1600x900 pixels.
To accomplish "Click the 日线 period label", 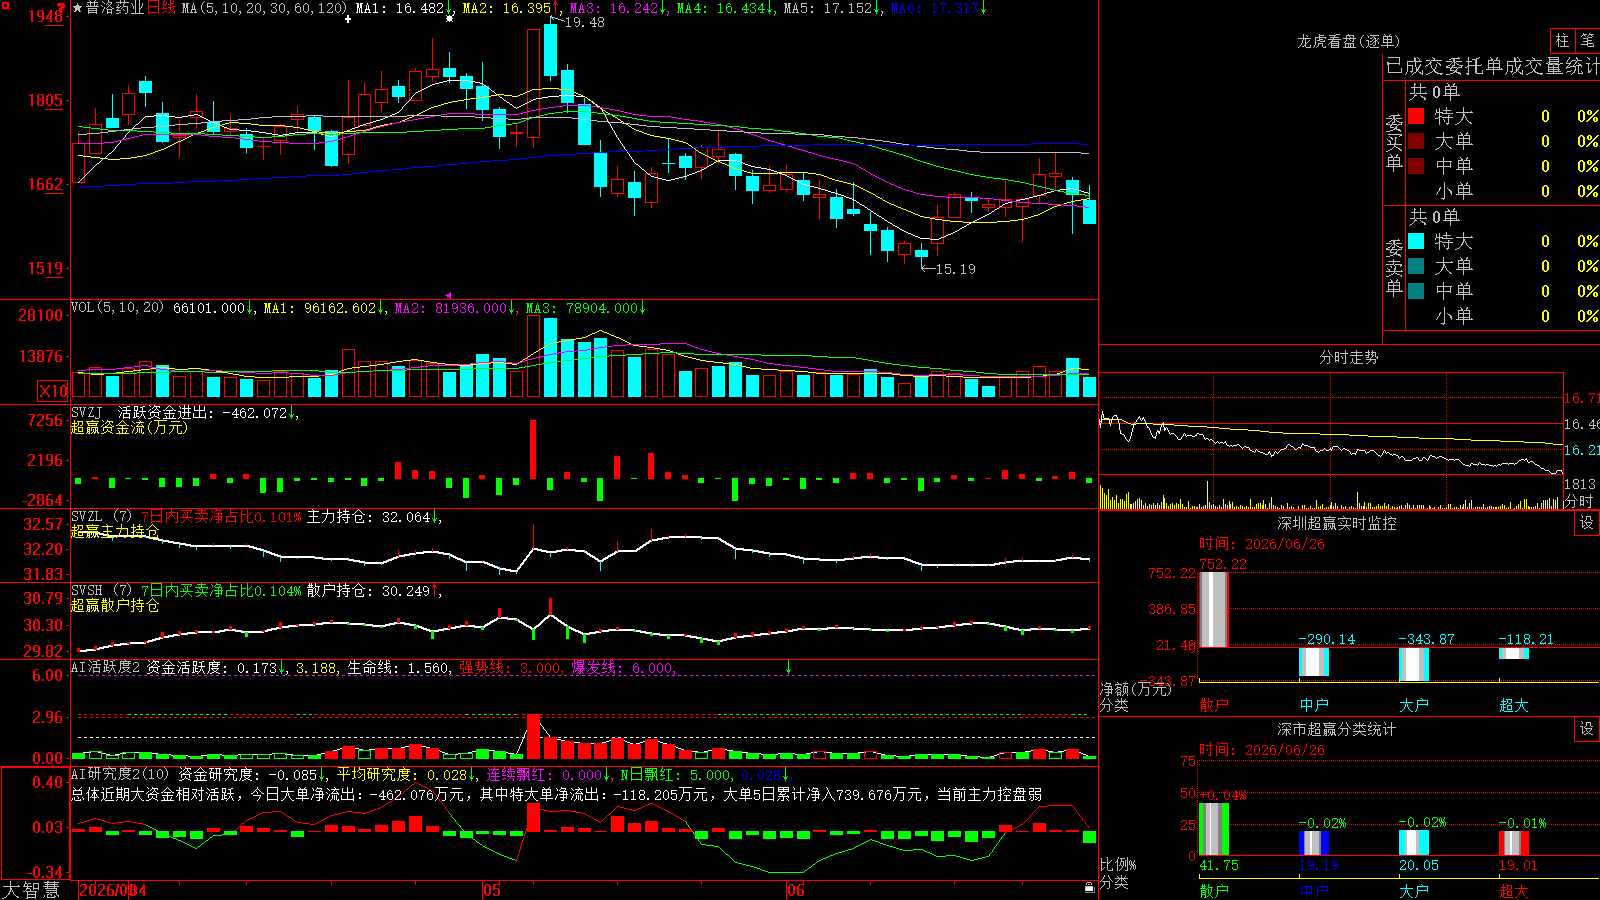I will pyautogui.click(x=161, y=8).
